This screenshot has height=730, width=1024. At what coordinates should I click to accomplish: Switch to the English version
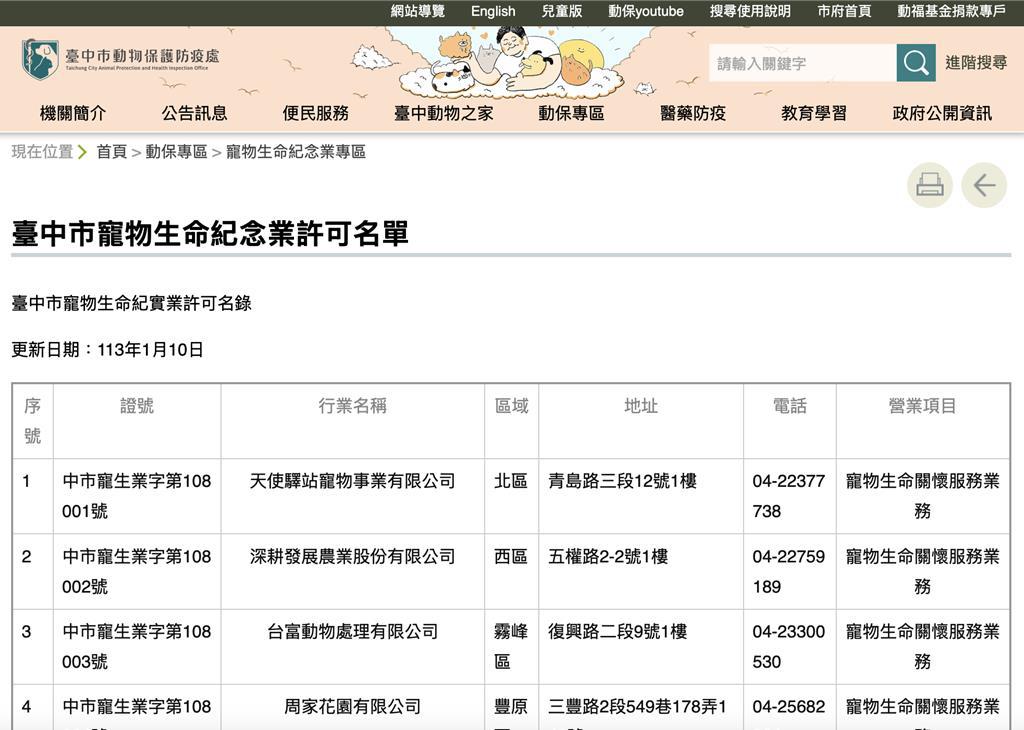pos(493,11)
